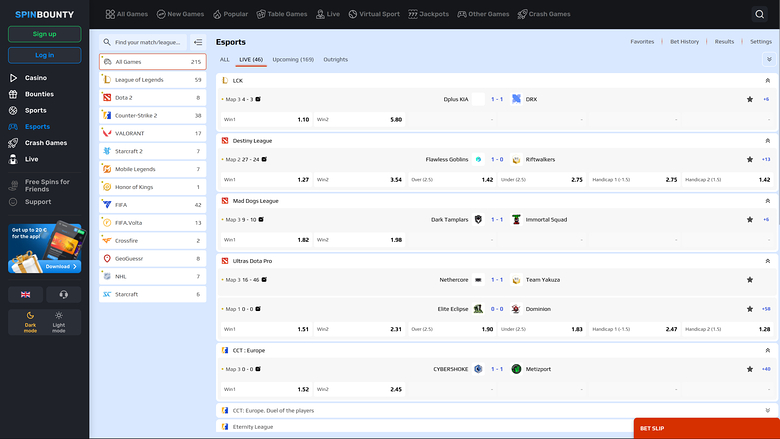This screenshot has width=780, height=439.
Task: Open the Outrights tab
Action: [336, 60]
